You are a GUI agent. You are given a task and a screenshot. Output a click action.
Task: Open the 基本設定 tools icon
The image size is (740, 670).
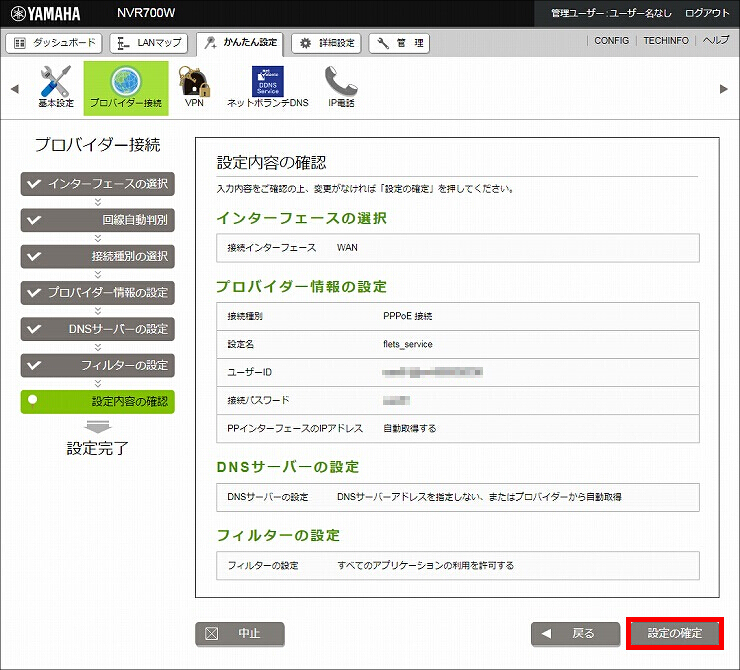[x=56, y=87]
